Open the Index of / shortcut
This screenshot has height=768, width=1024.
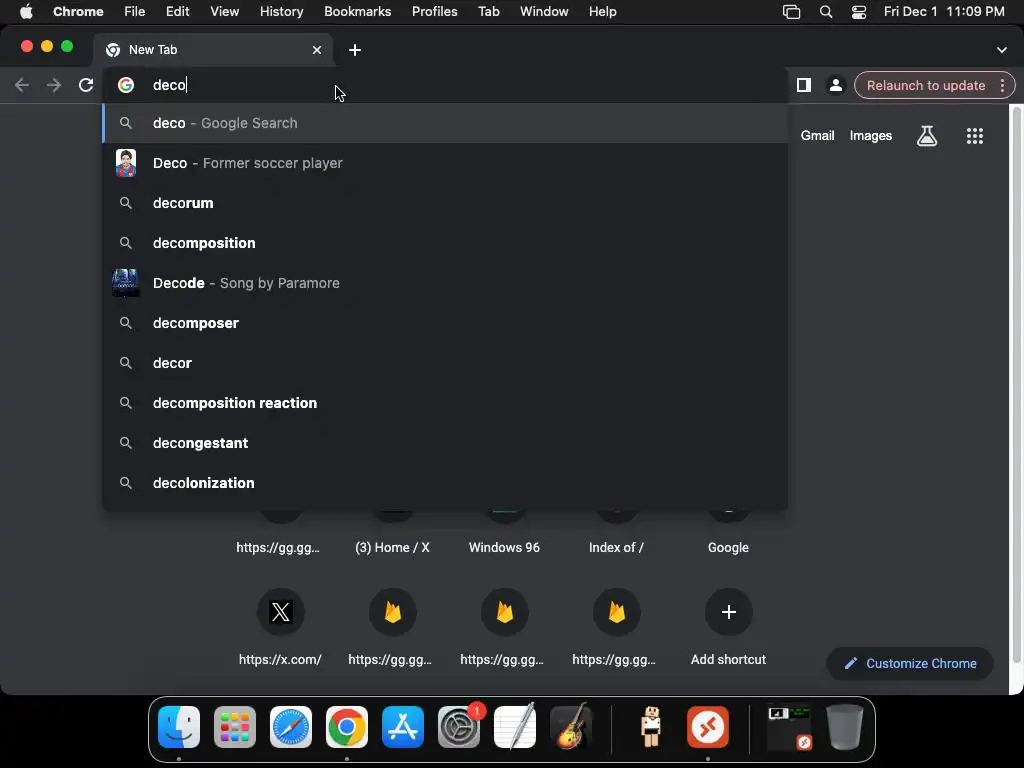(x=616, y=547)
